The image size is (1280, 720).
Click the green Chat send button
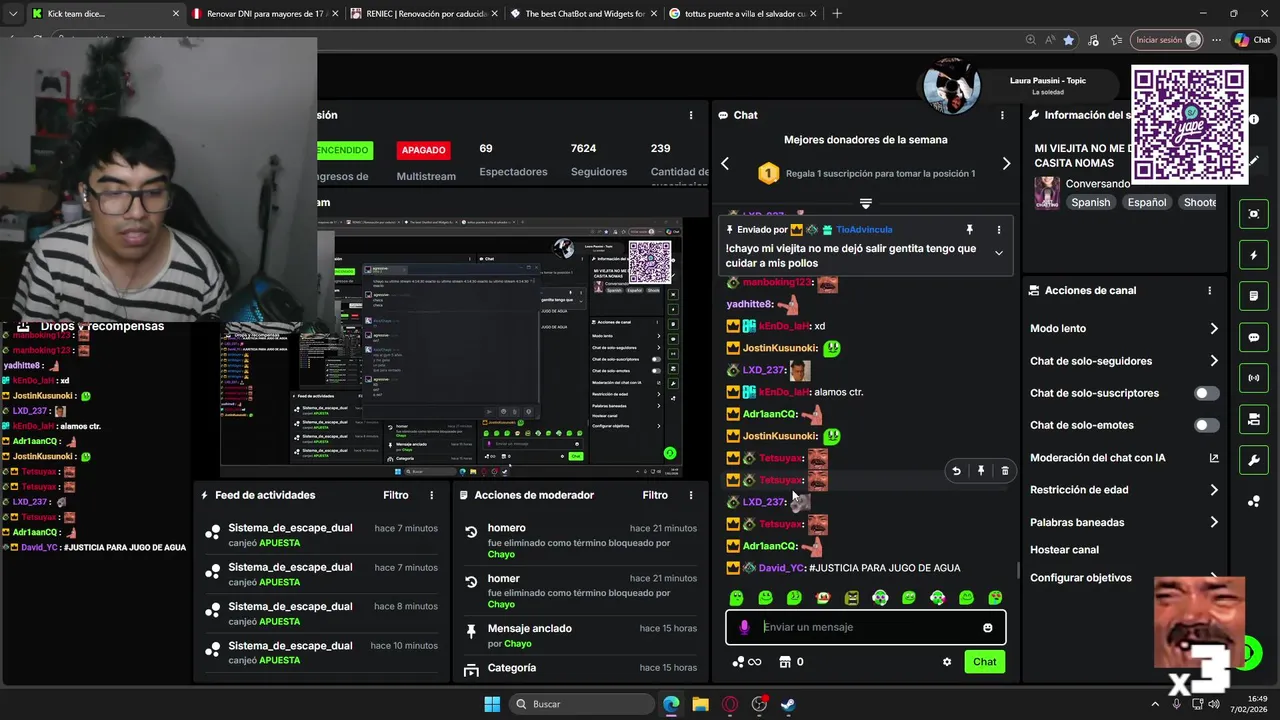[x=985, y=662]
